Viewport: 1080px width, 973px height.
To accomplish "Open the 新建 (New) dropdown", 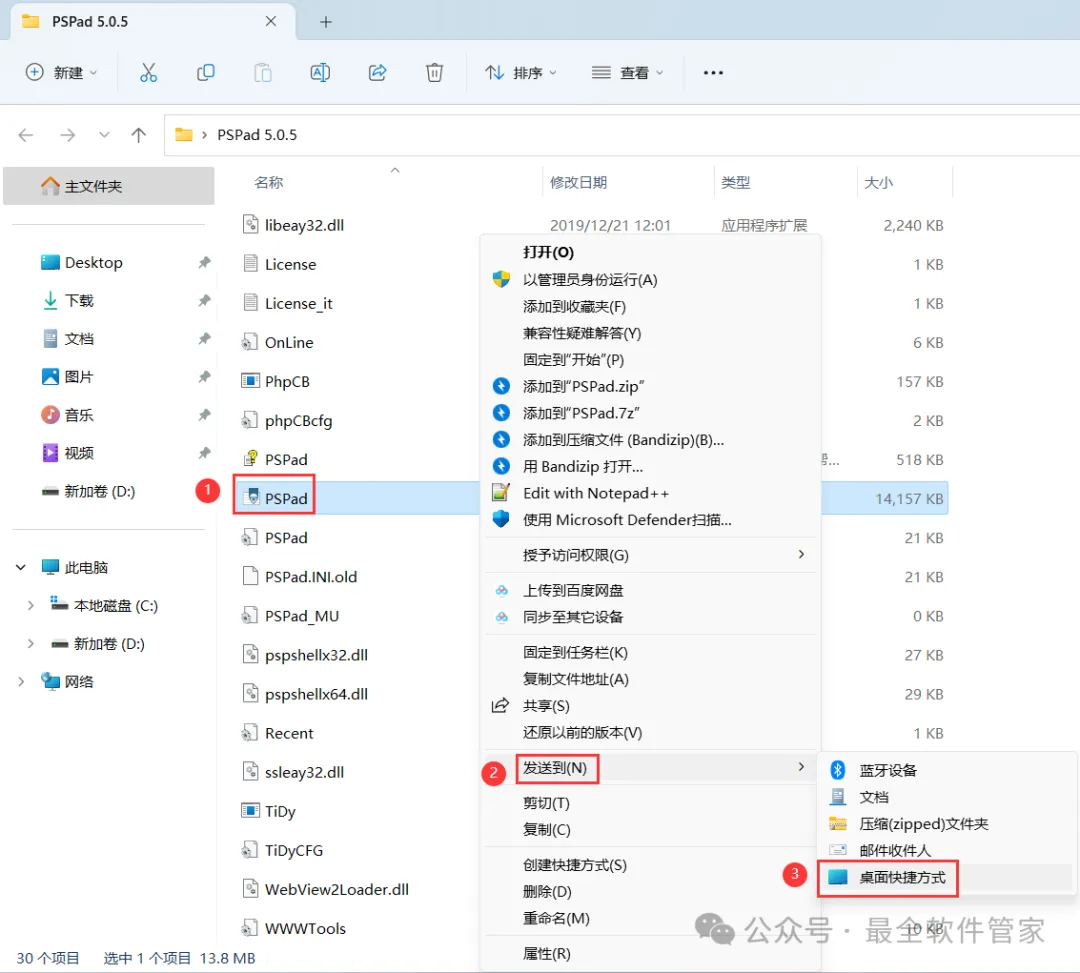I will click(62, 72).
